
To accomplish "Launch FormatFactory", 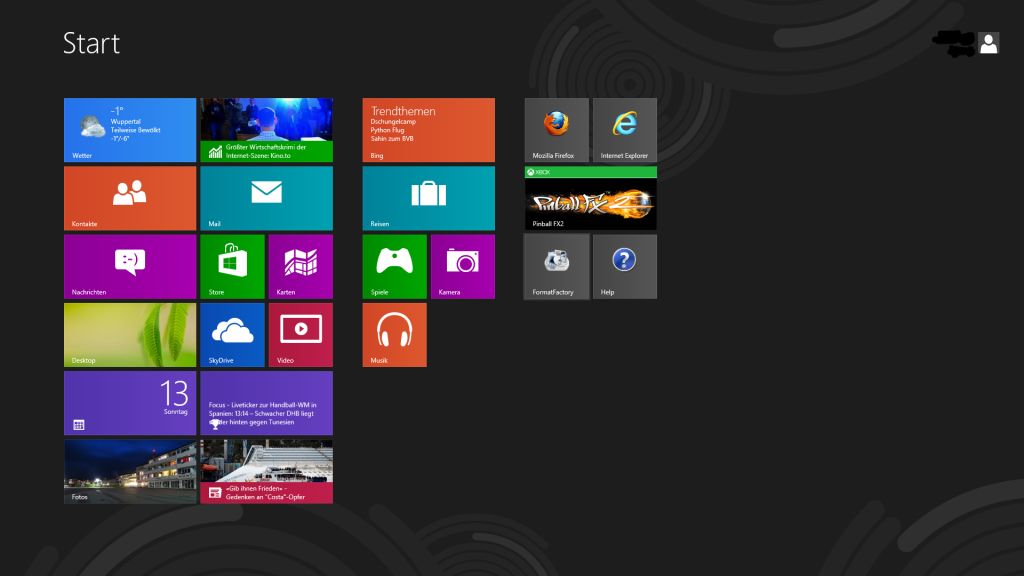I will tap(556, 266).
